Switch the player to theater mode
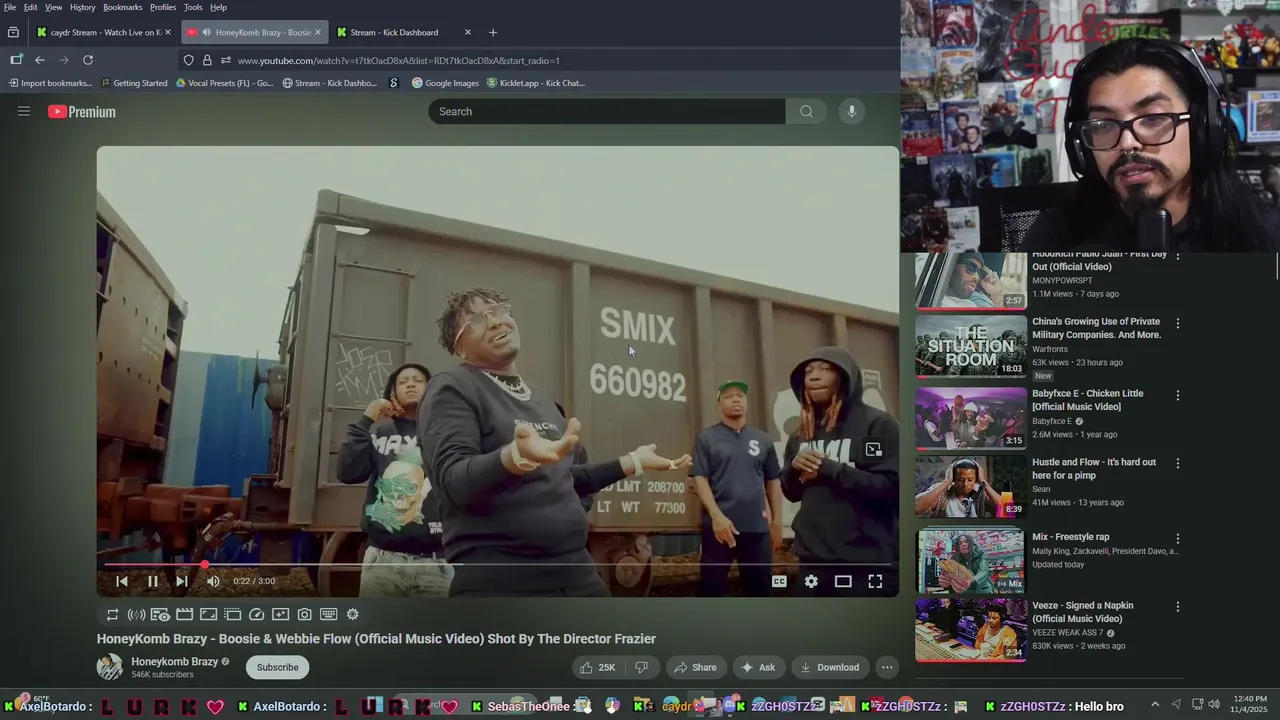Viewport: 1280px width, 720px height. pyautogui.click(x=843, y=581)
